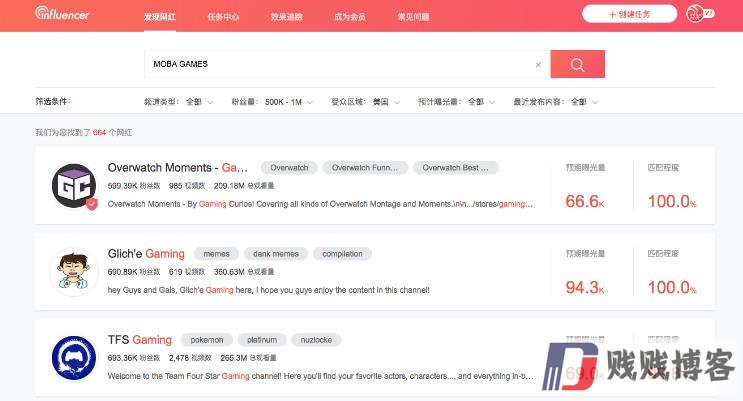Click the 350.63M total views text
743x401 pixels.
point(244,272)
